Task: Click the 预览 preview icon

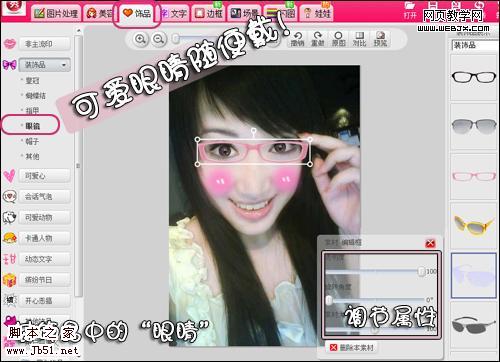Action: click(x=380, y=36)
